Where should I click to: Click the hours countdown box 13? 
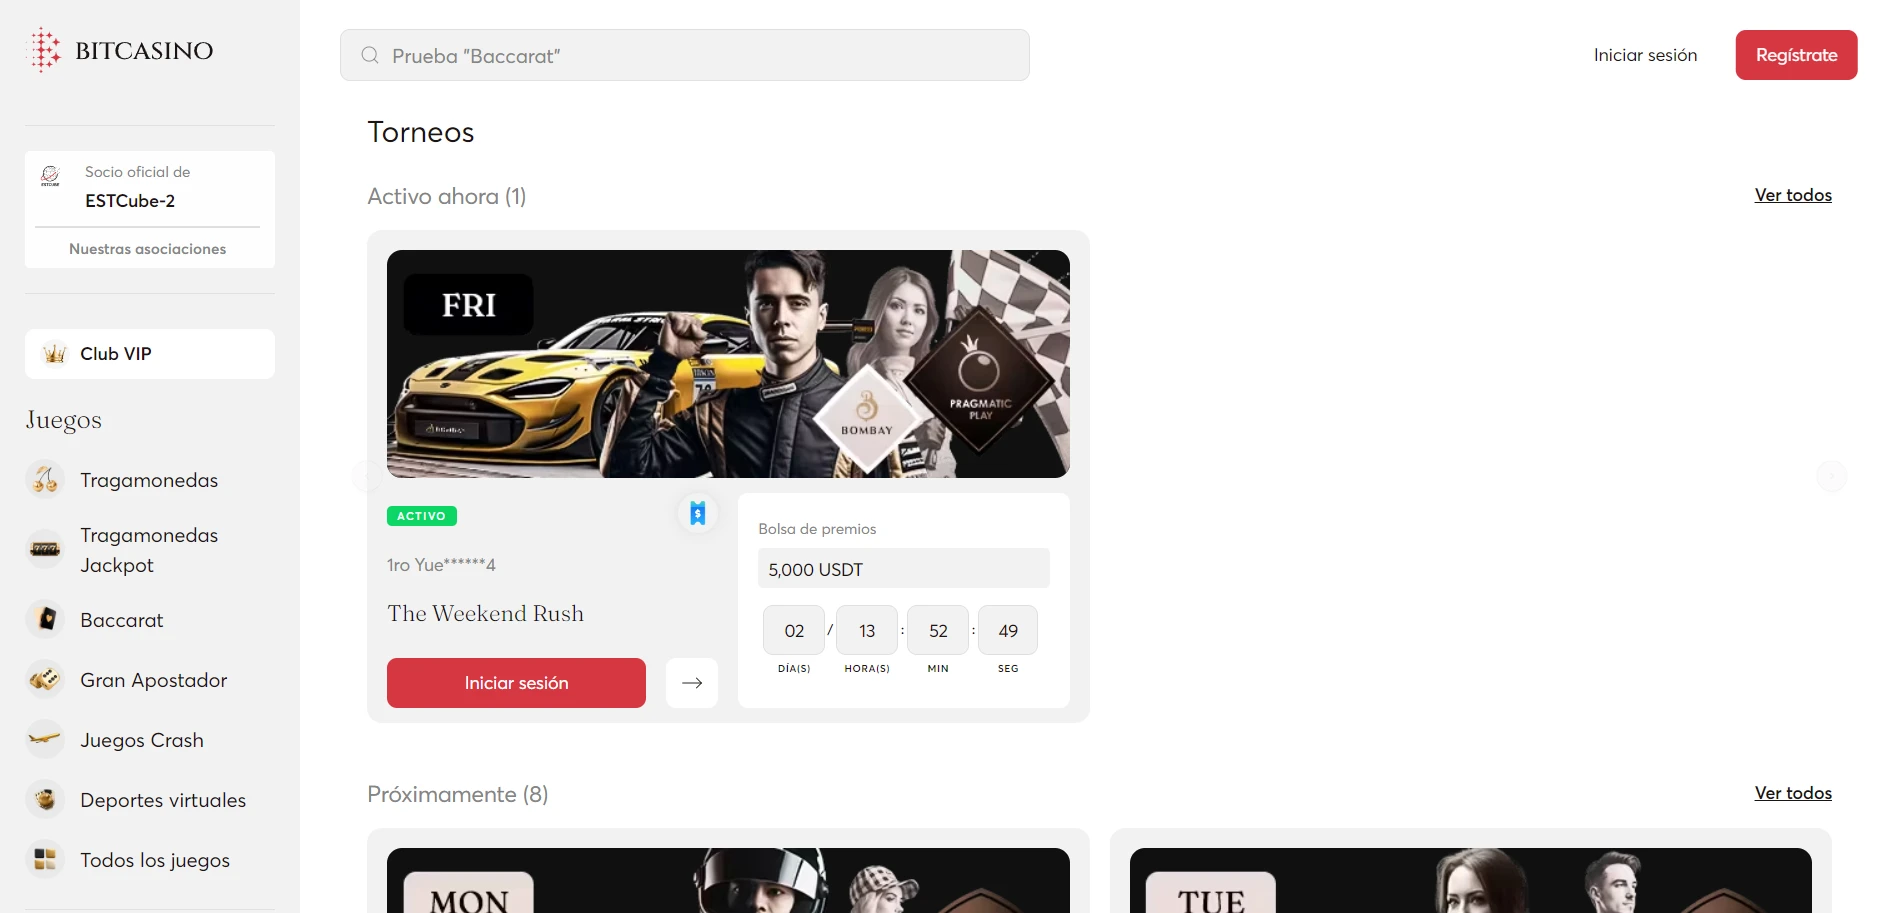click(867, 631)
